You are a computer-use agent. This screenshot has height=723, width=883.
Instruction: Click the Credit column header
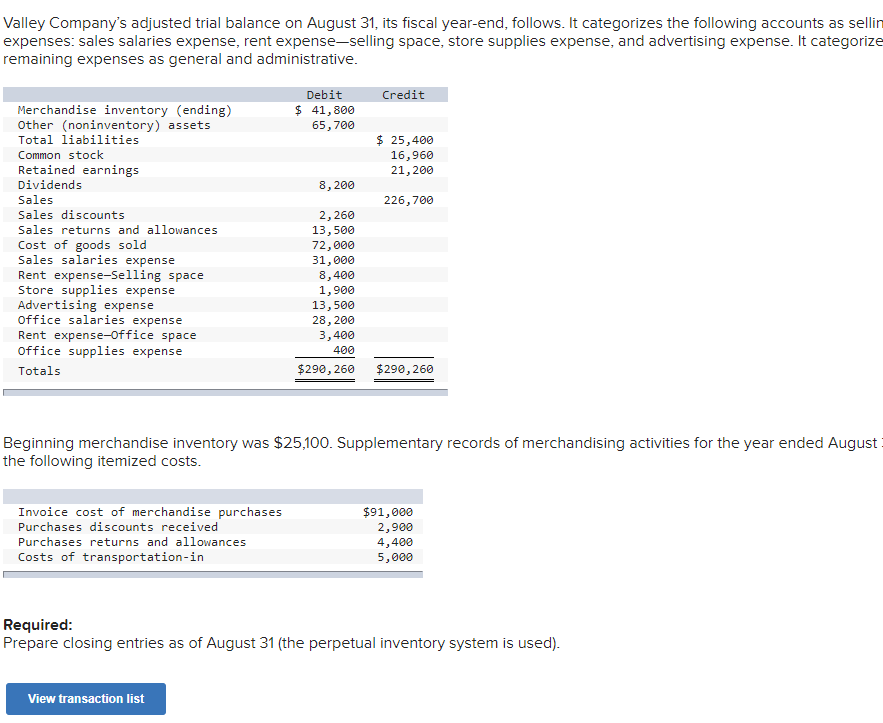402,92
